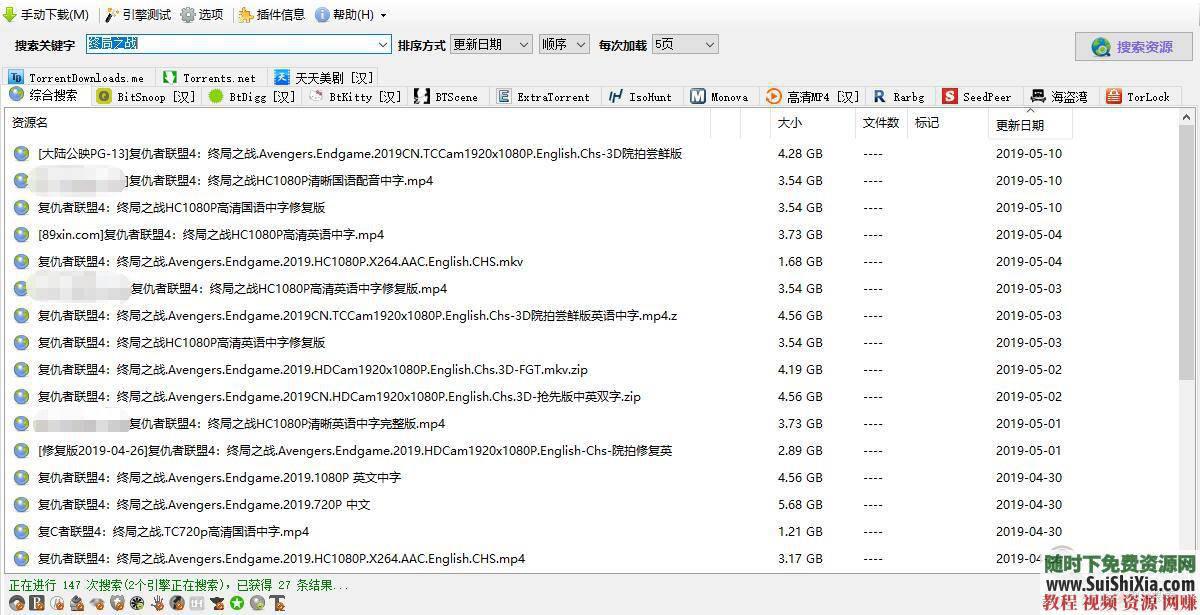
Task: Open options via the gear icon
Action: (x=187, y=14)
